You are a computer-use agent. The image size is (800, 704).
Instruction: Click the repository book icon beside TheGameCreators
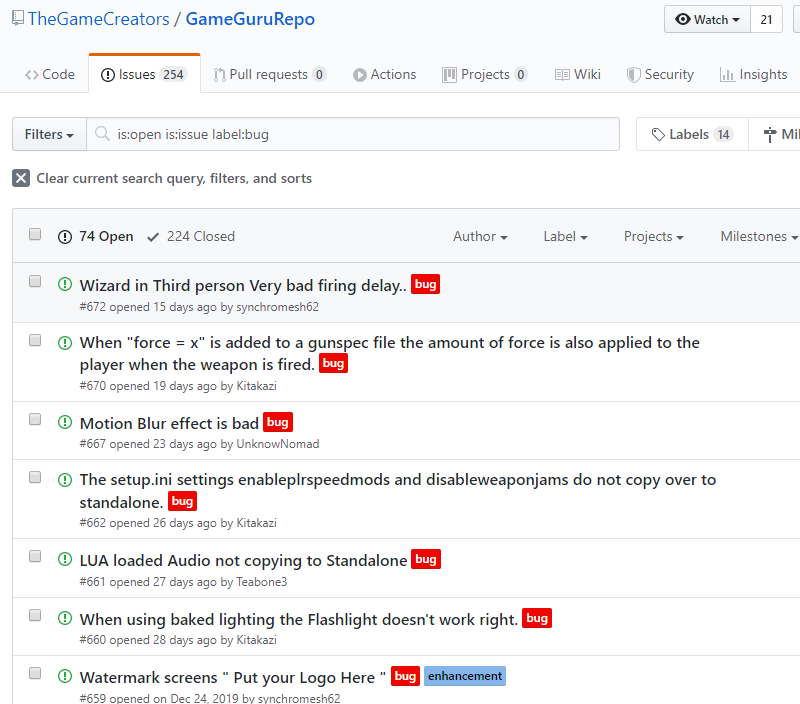click(x=18, y=18)
